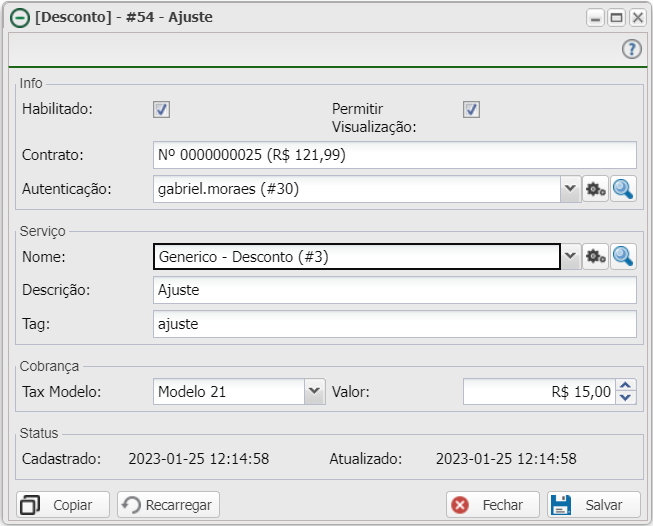Increase Valor with the up spinner arrow

coord(626,386)
